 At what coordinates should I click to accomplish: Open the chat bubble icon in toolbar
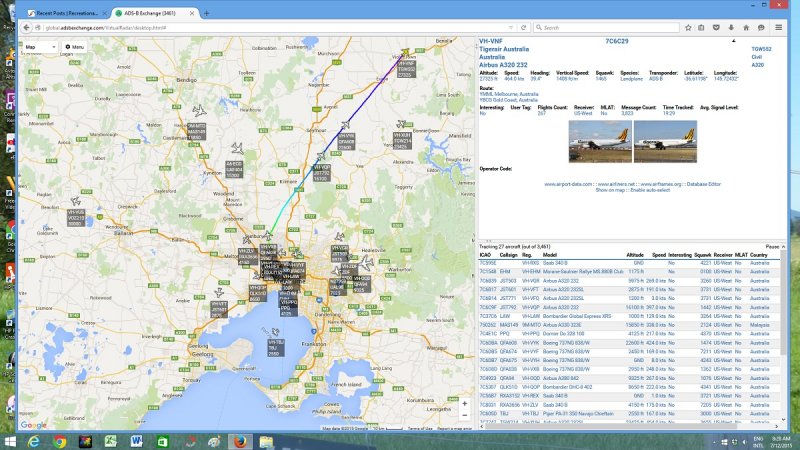coord(761,28)
